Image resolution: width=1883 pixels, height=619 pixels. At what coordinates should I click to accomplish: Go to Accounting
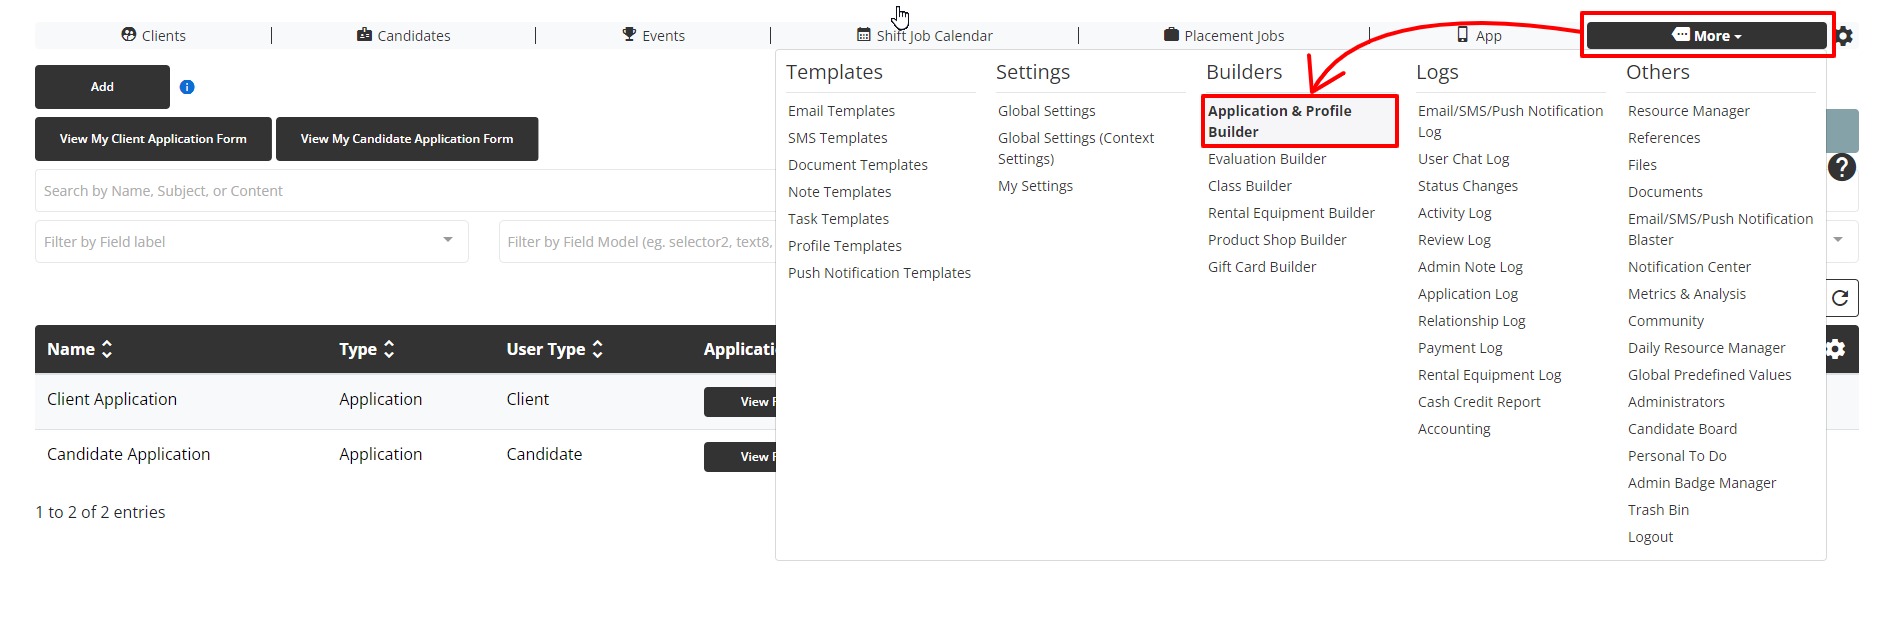(1454, 429)
